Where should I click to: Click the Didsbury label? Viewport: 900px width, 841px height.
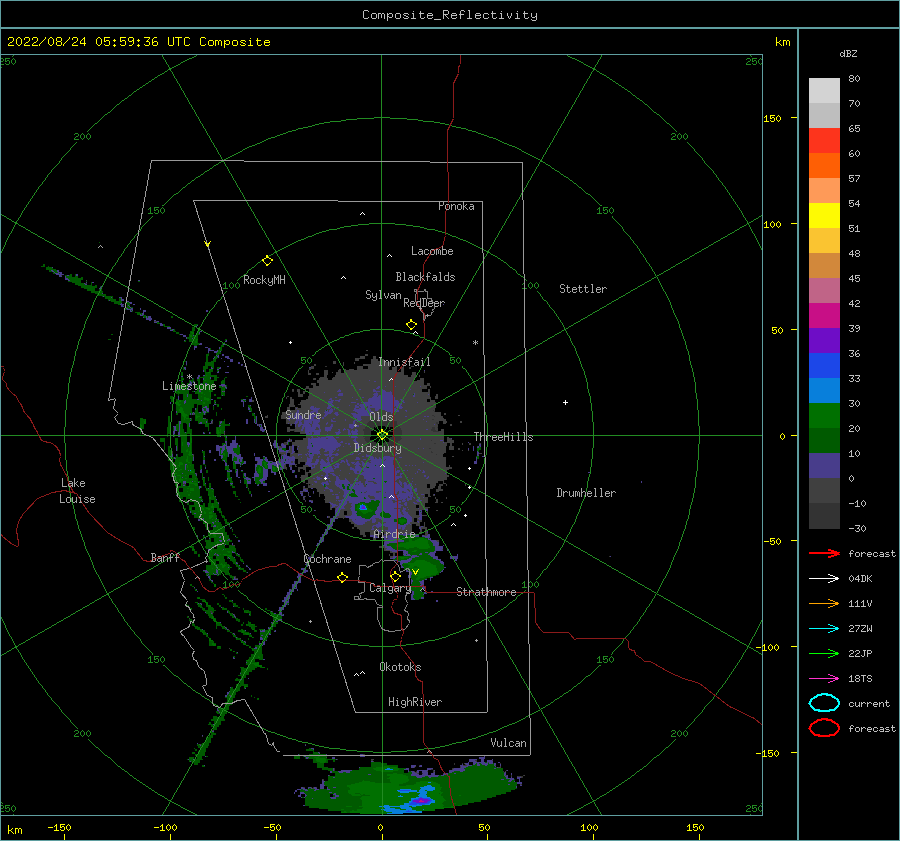click(377, 448)
